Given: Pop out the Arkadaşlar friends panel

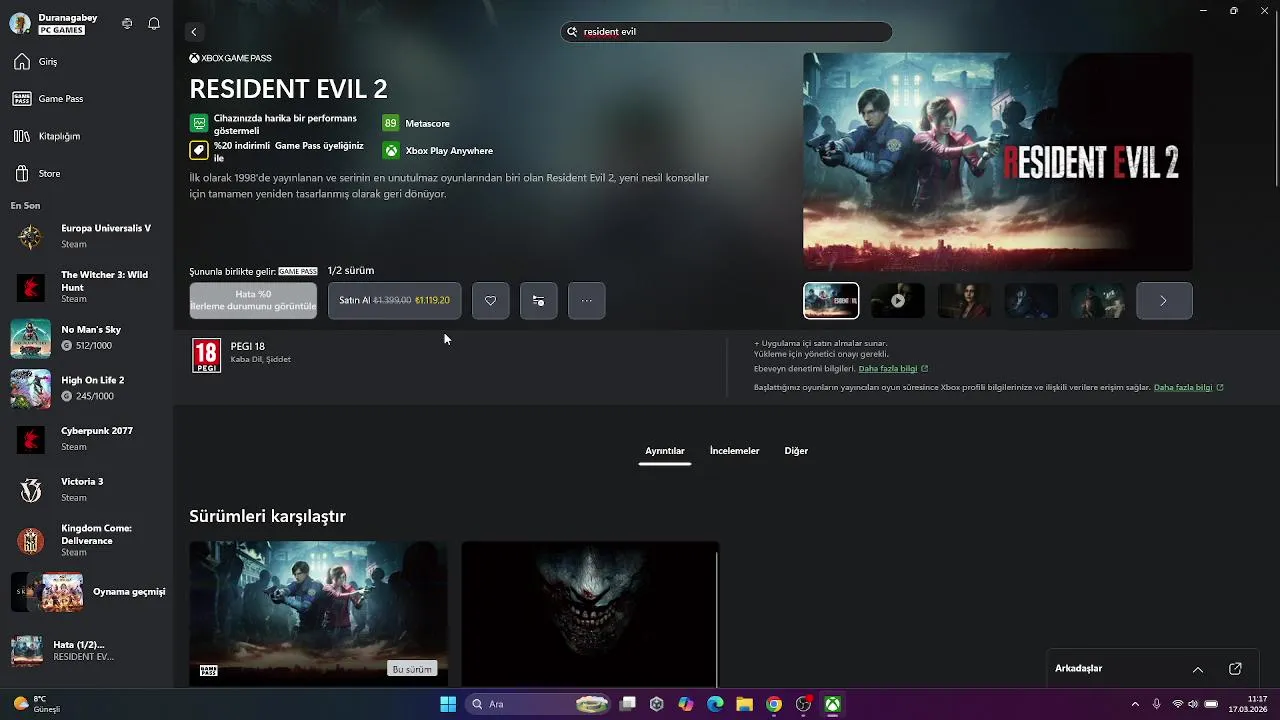Looking at the screenshot, I should 1235,669.
